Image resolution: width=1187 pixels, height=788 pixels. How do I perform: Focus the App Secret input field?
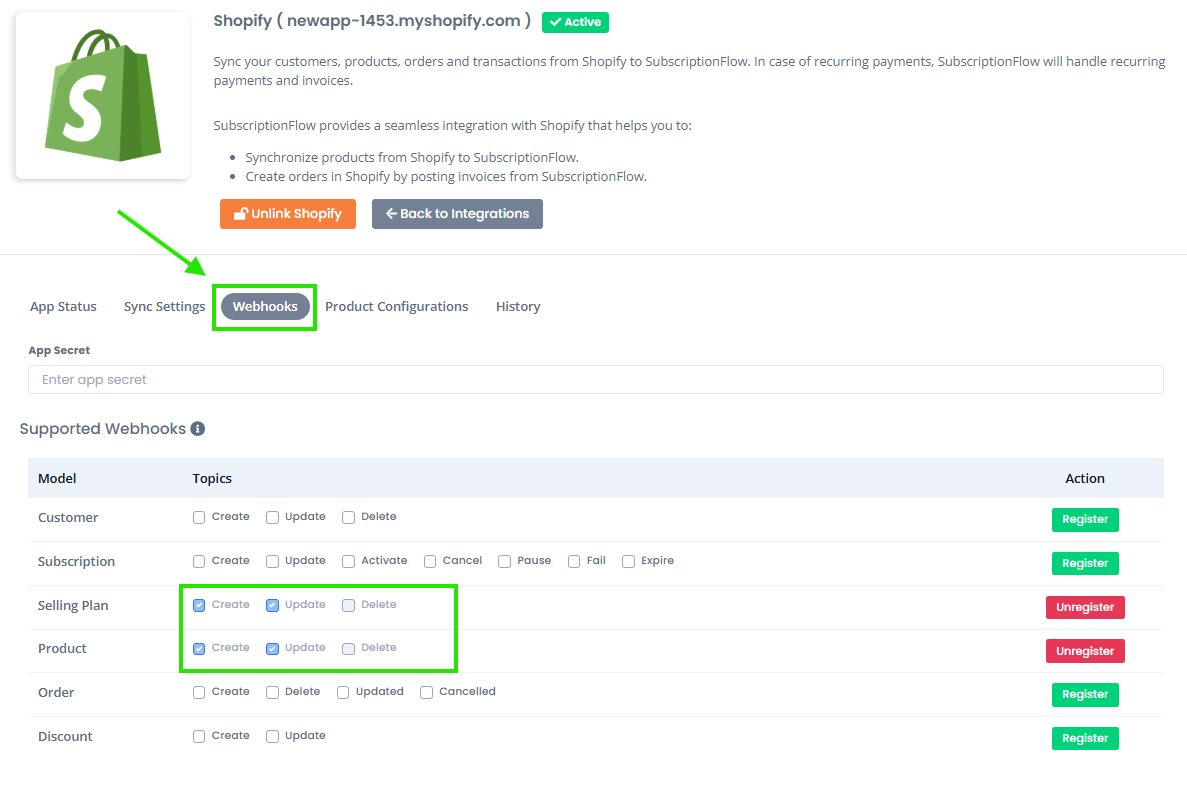click(x=596, y=379)
